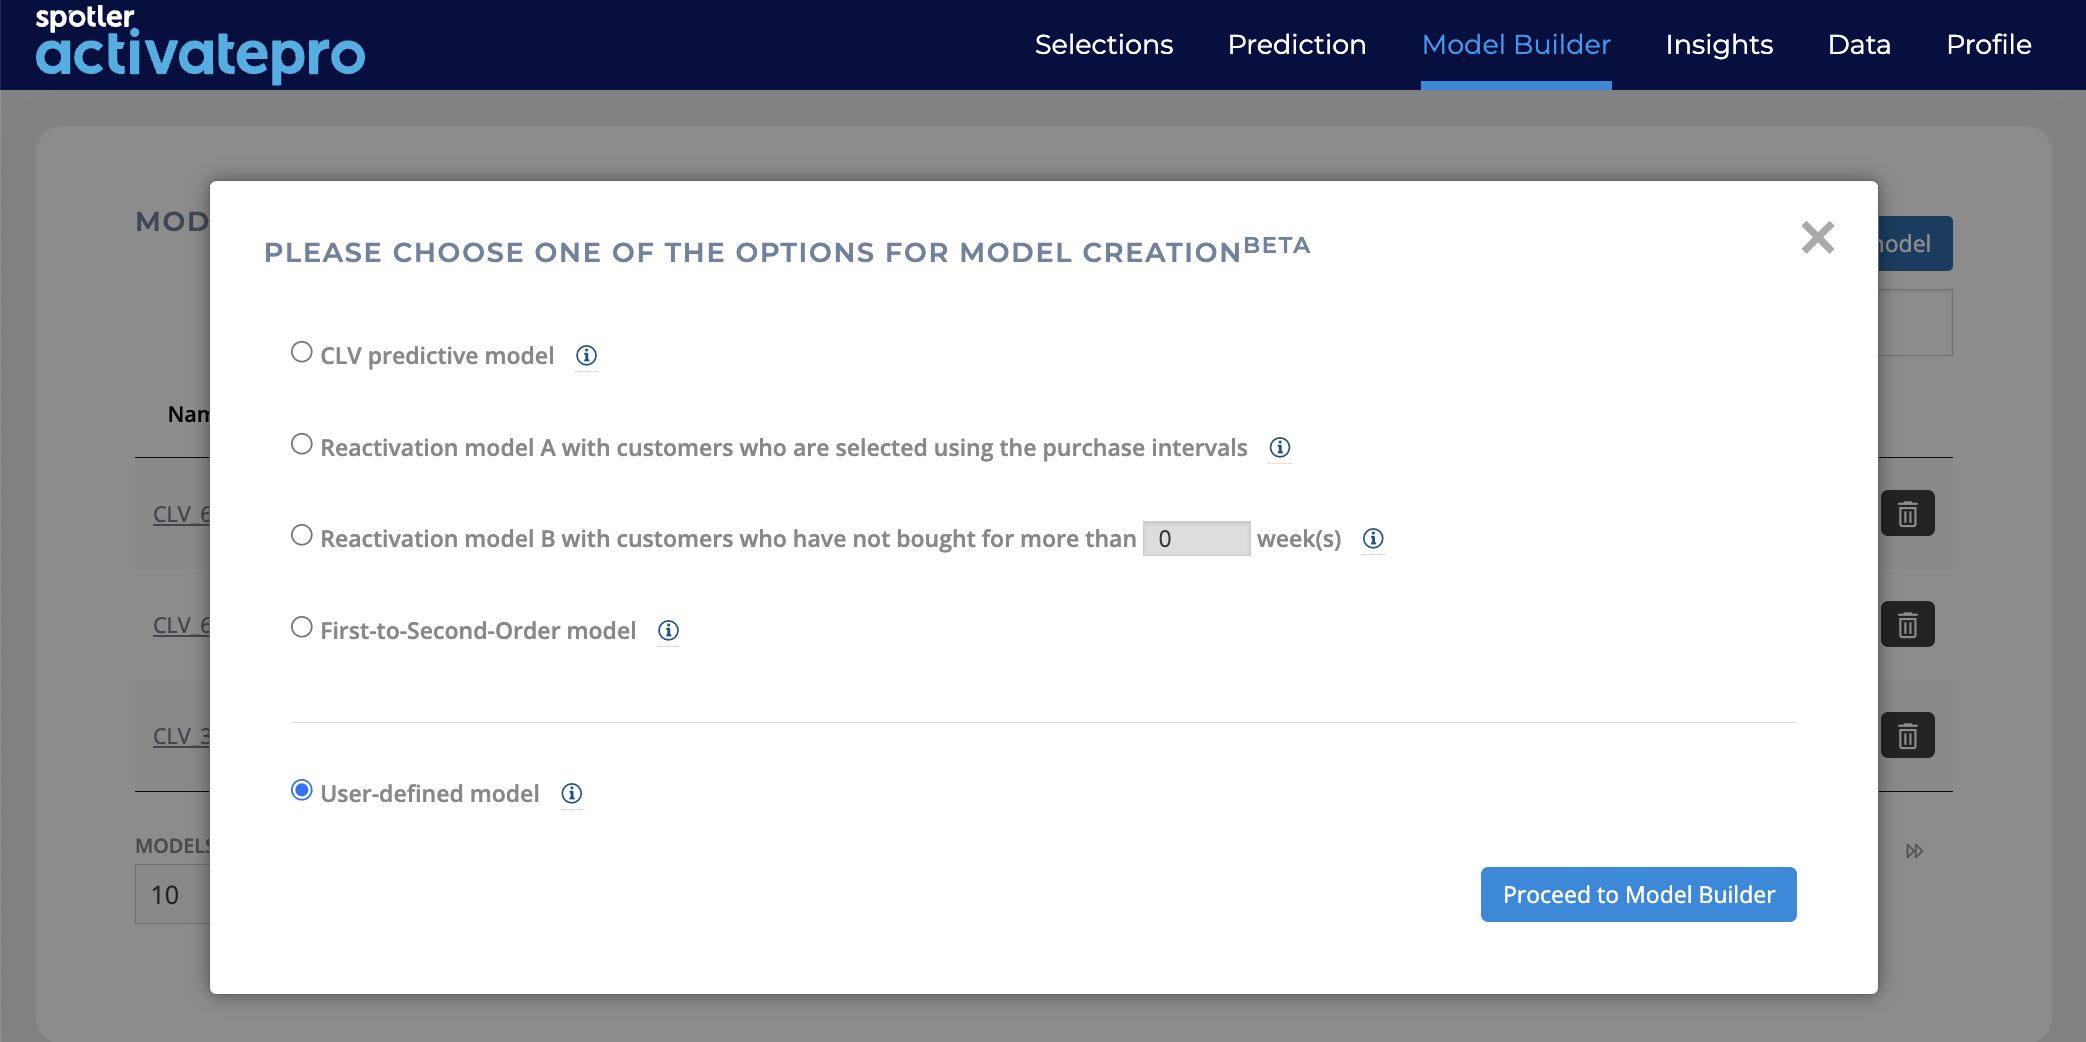Select Reactivation model B radio button
The height and width of the screenshot is (1042, 2086).
pyautogui.click(x=302, y=535)
